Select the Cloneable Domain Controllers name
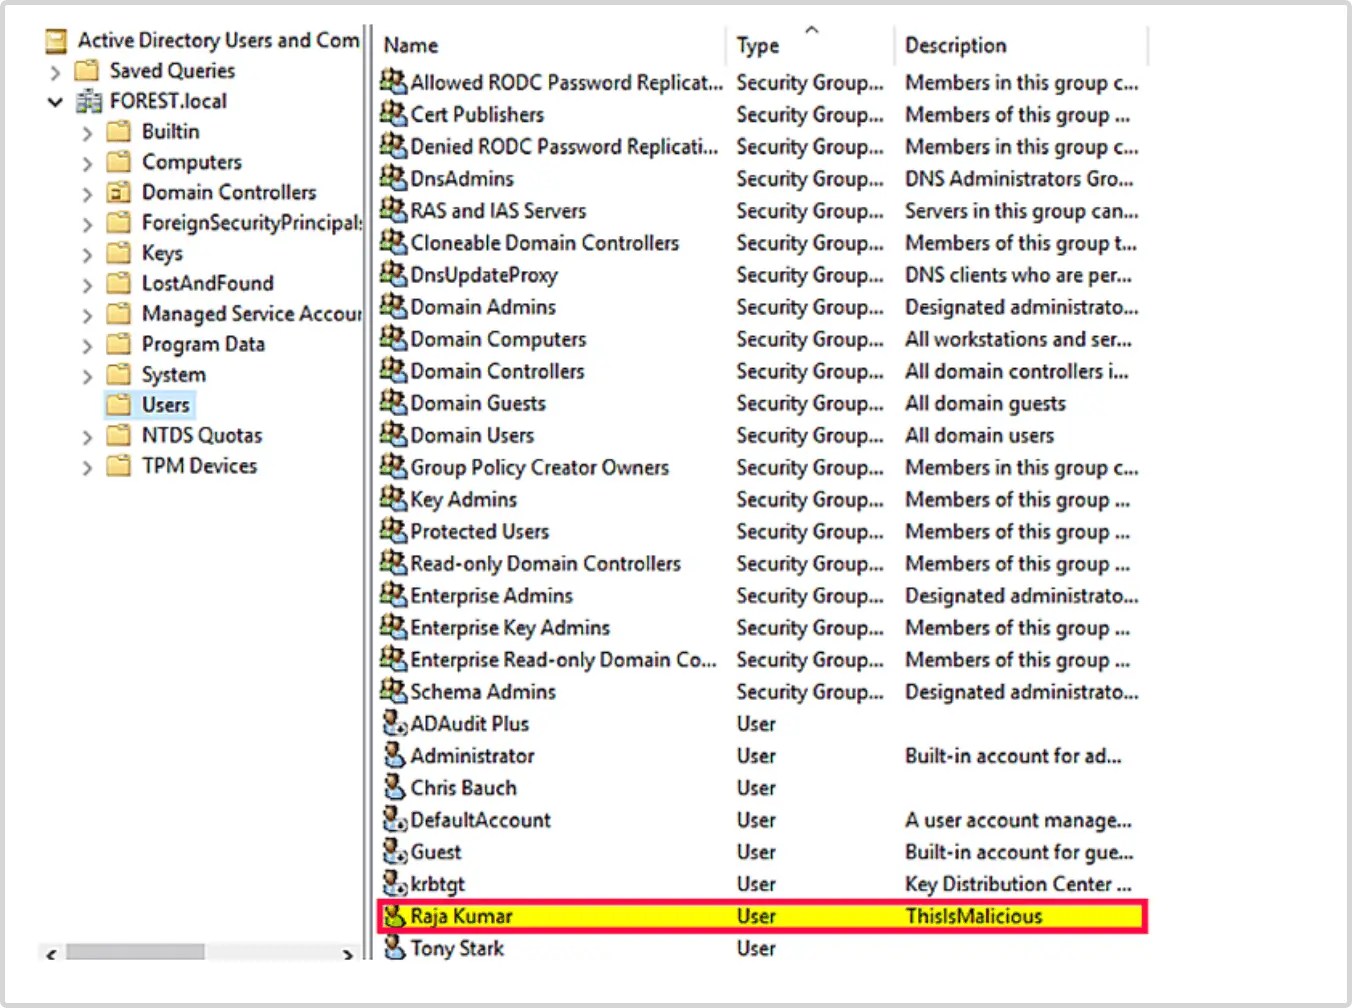Viewport: 1352px width, 1008px height. 544,242
